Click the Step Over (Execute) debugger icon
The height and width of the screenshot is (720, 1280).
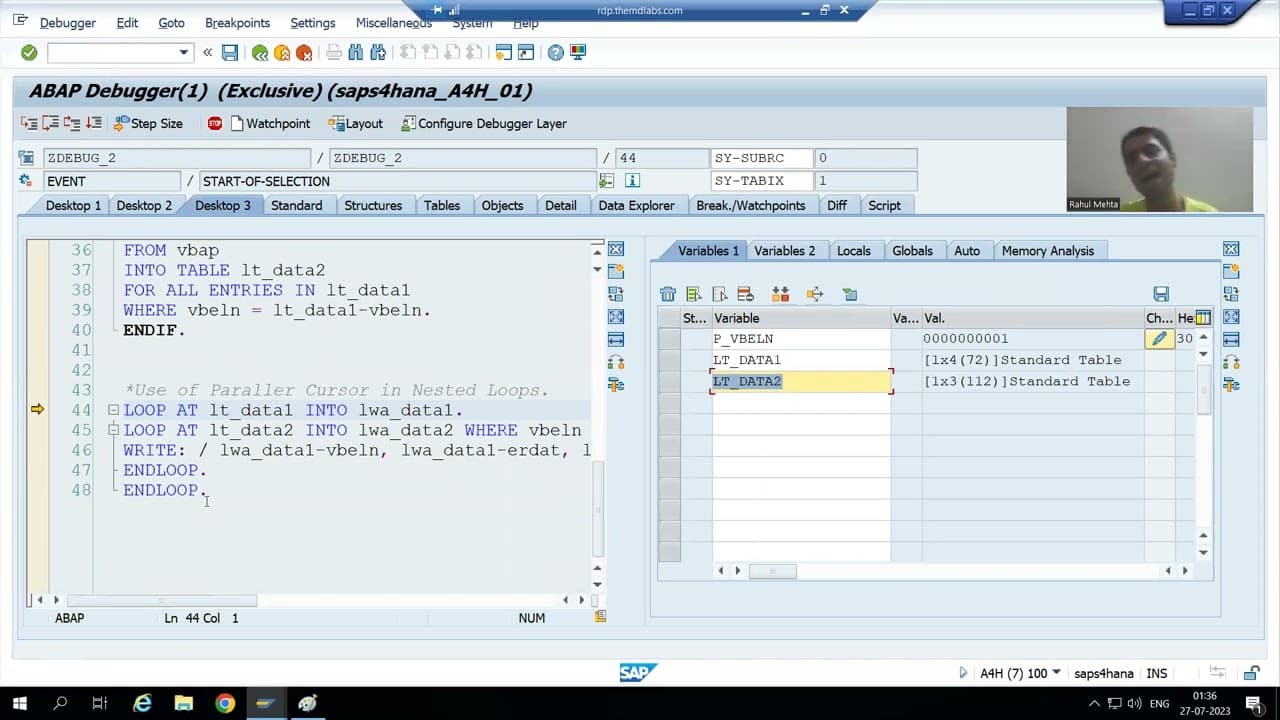point(51,123)
